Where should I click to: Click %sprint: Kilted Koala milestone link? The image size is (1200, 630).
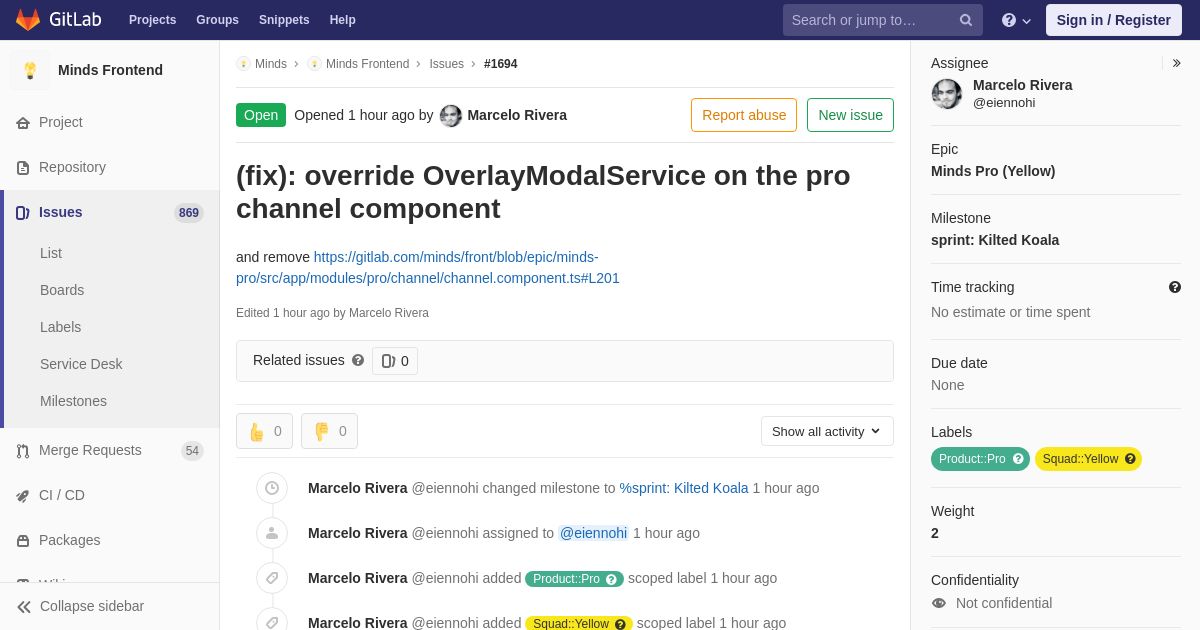[x=684, y=488]
